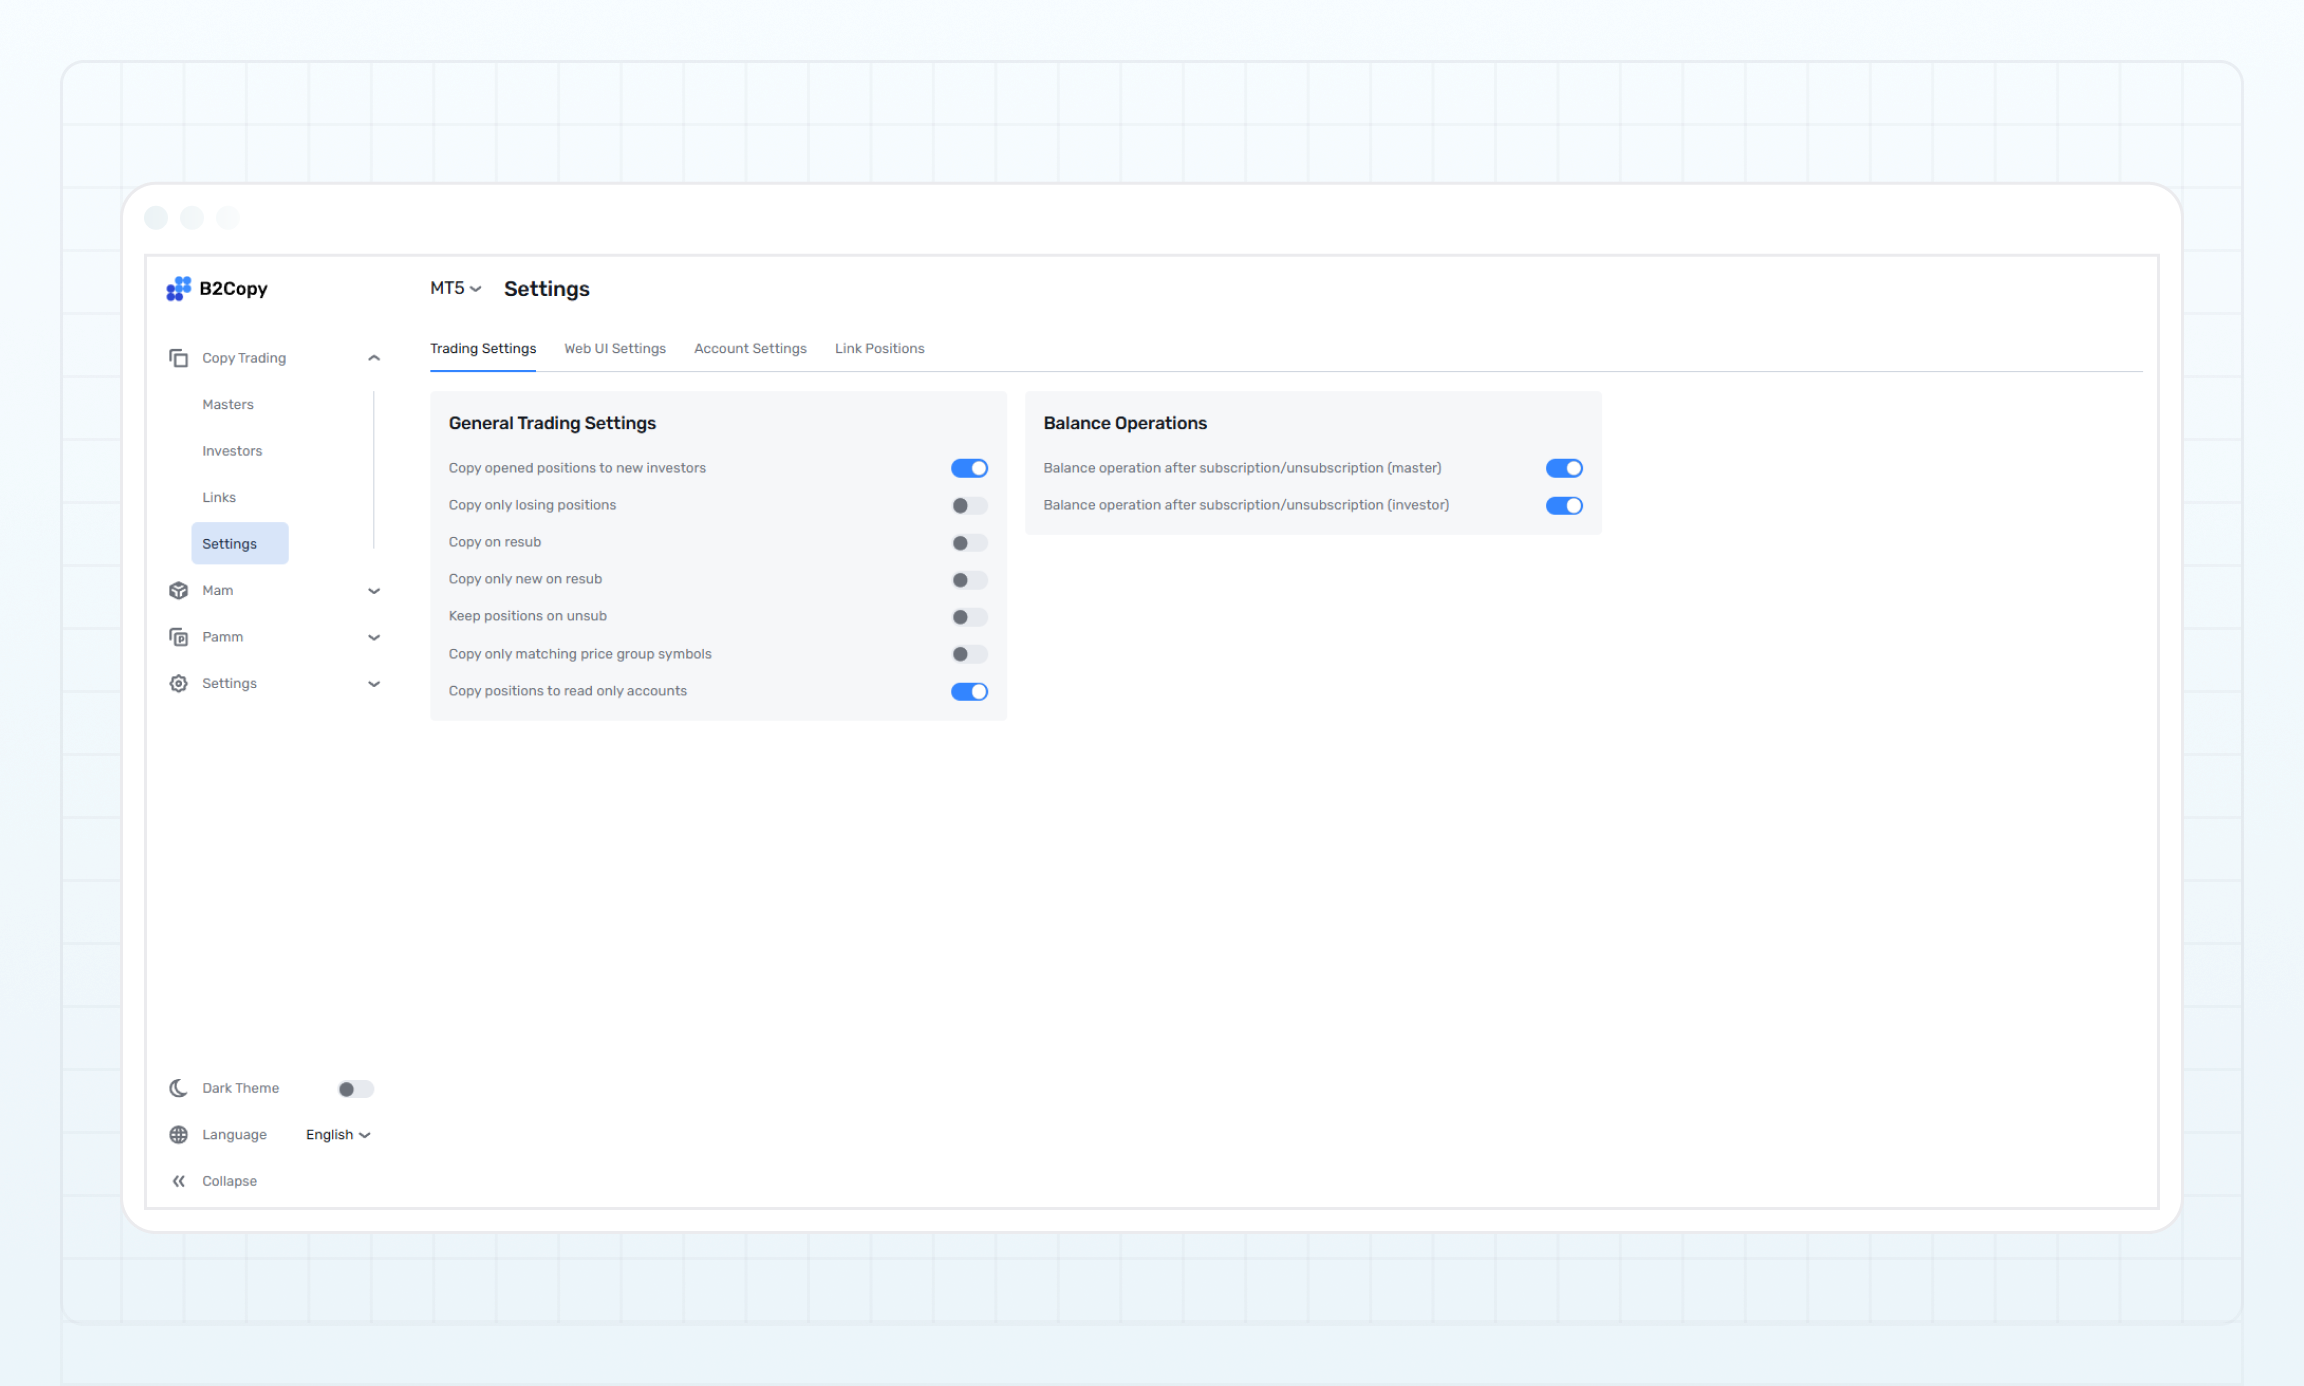Open the MT5 platform dropdown
The width and height of the screenshot is (2304, 1386).
click(x=453, y=288)
